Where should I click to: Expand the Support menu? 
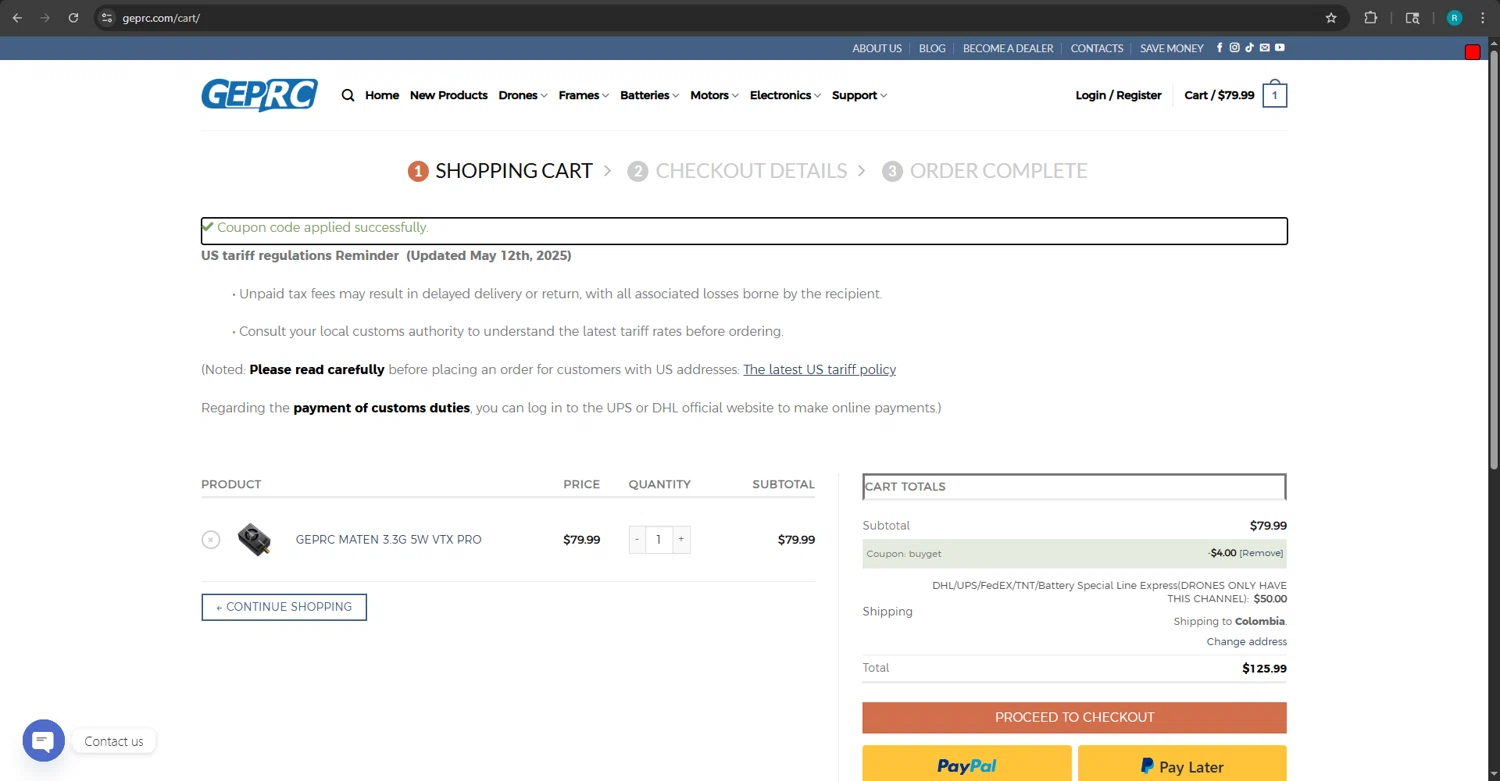860,95
